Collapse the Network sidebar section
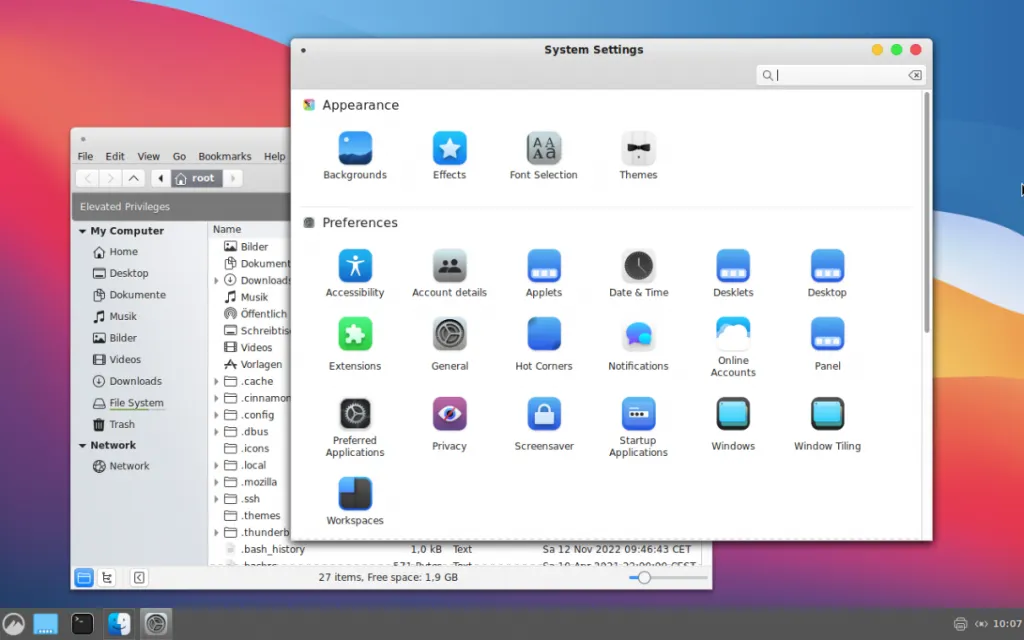This screenshot has width=1024, height=640. pyautogui.click(x=82, y=445)
